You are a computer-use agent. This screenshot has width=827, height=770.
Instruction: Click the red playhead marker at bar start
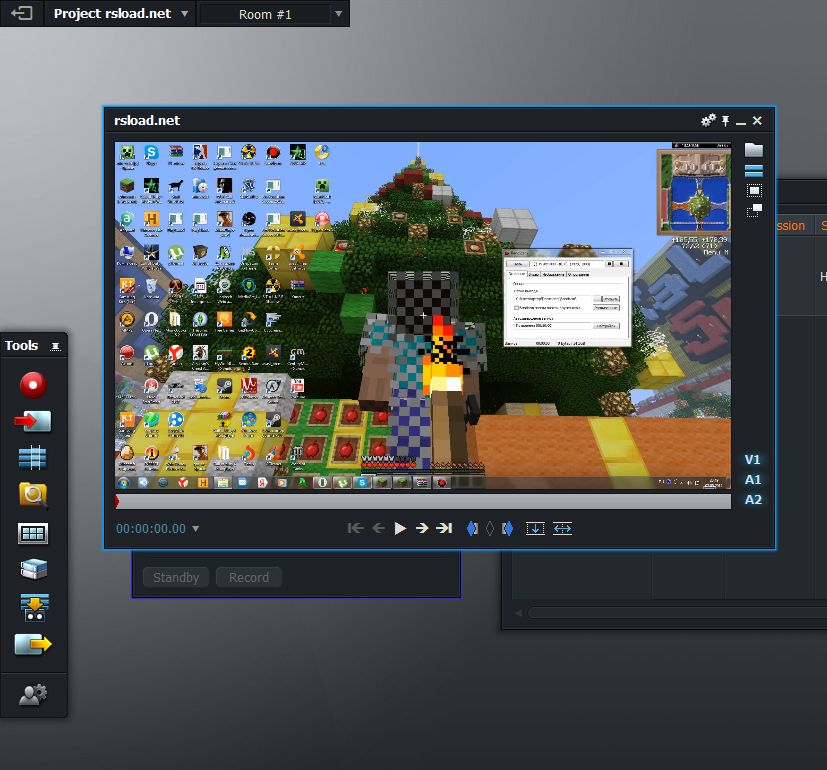pyautogui.click(x=117, y=501)
